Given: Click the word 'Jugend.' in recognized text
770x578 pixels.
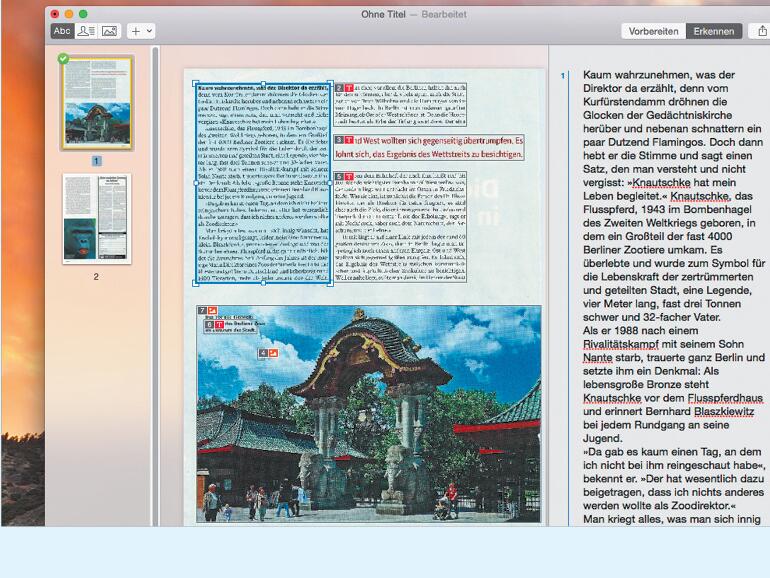Looking at the screenshot, I should tap(603, 439).
